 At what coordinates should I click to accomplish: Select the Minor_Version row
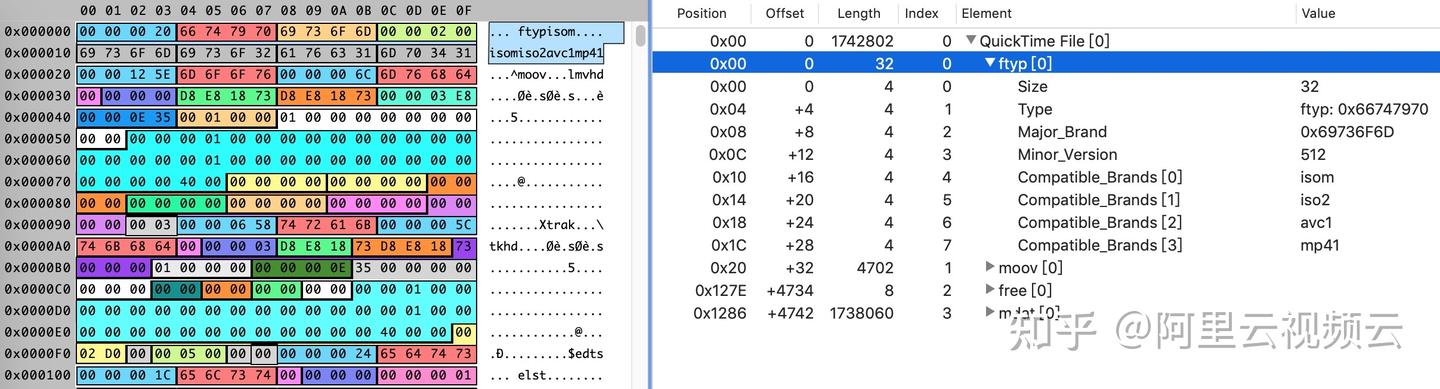(x=1045, y=154)
